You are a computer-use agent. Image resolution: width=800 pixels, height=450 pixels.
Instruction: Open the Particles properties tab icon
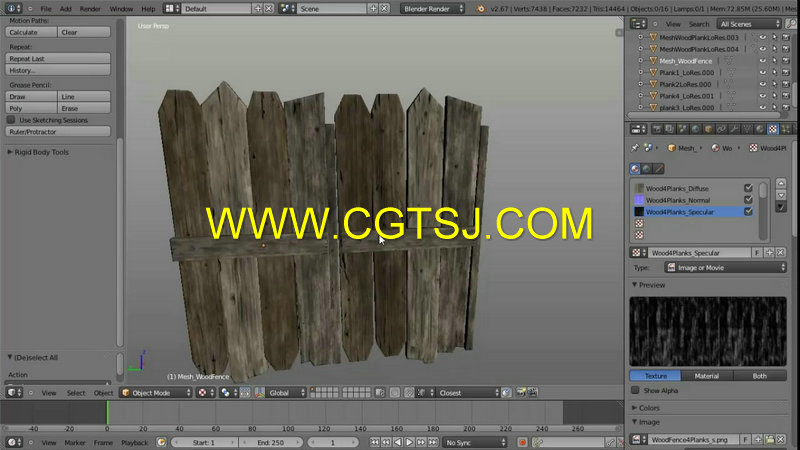tap(786, 129)
